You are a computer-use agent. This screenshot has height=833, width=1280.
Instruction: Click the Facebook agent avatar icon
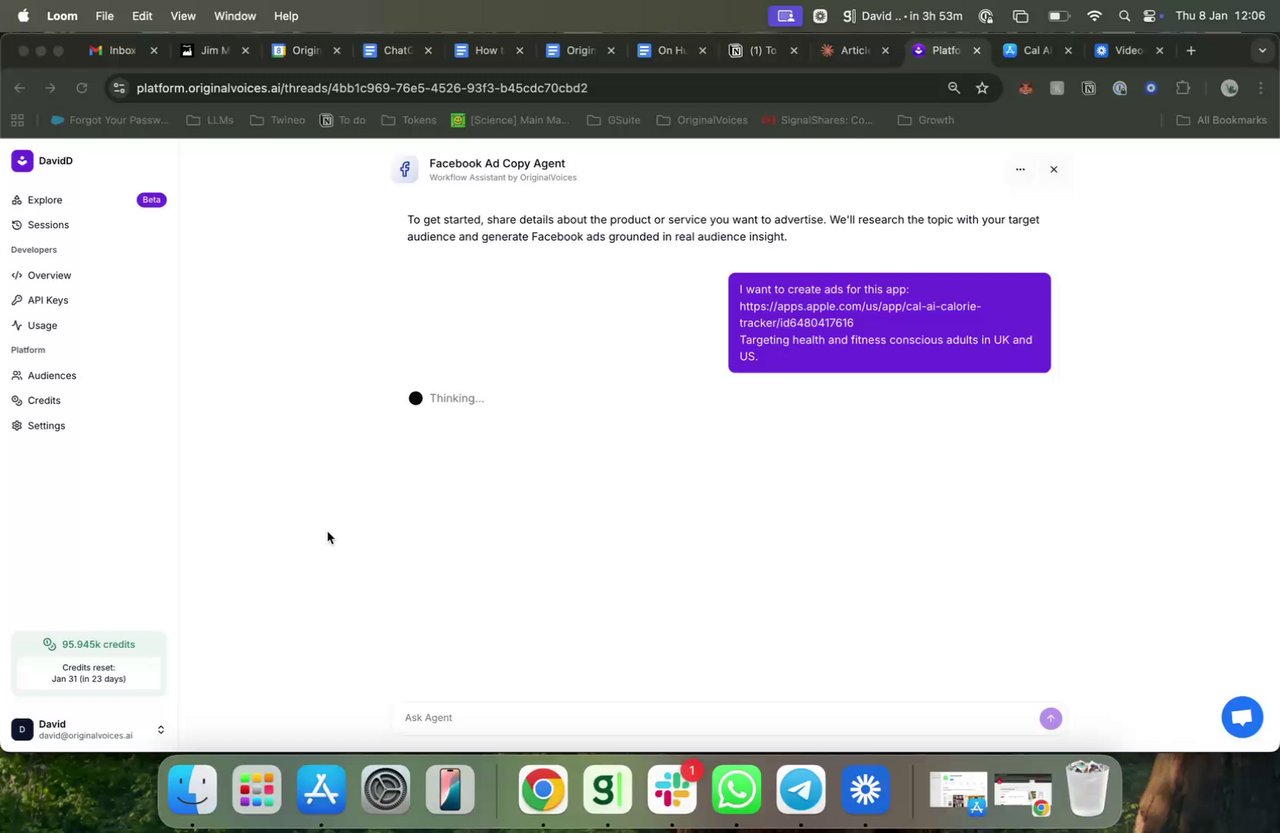coord(404,170)
